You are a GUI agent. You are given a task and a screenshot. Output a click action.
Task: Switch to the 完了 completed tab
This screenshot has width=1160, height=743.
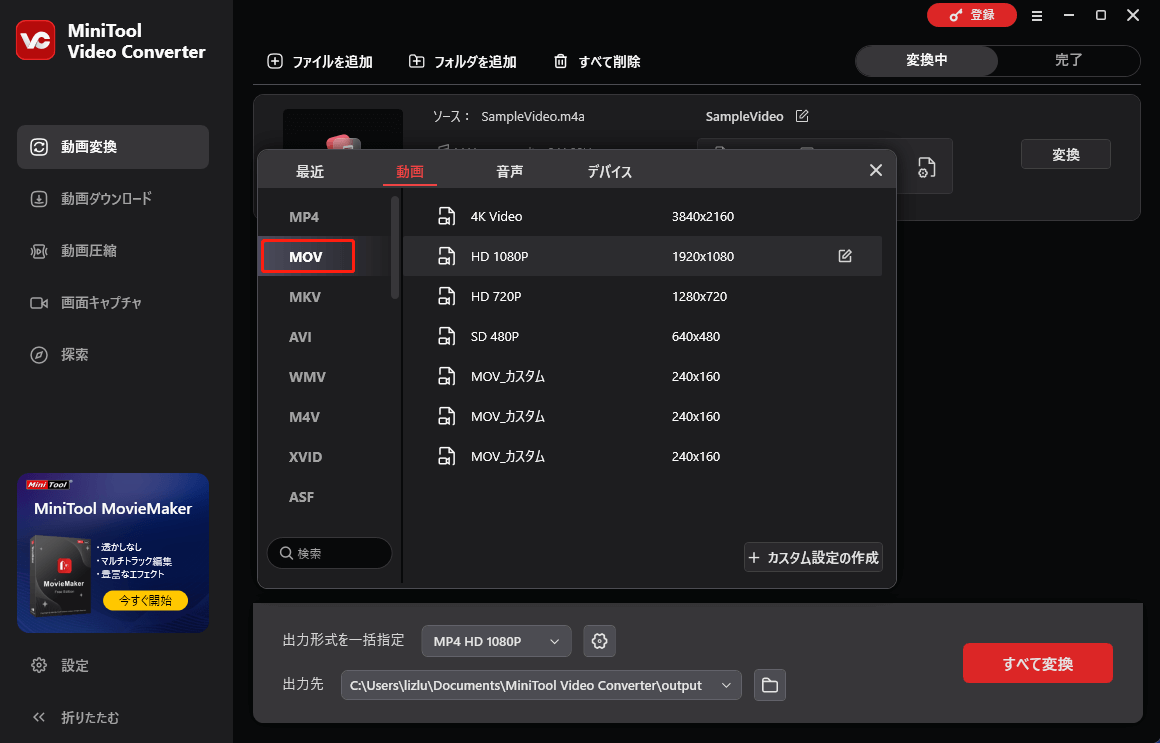click(x=1068, y=61)
